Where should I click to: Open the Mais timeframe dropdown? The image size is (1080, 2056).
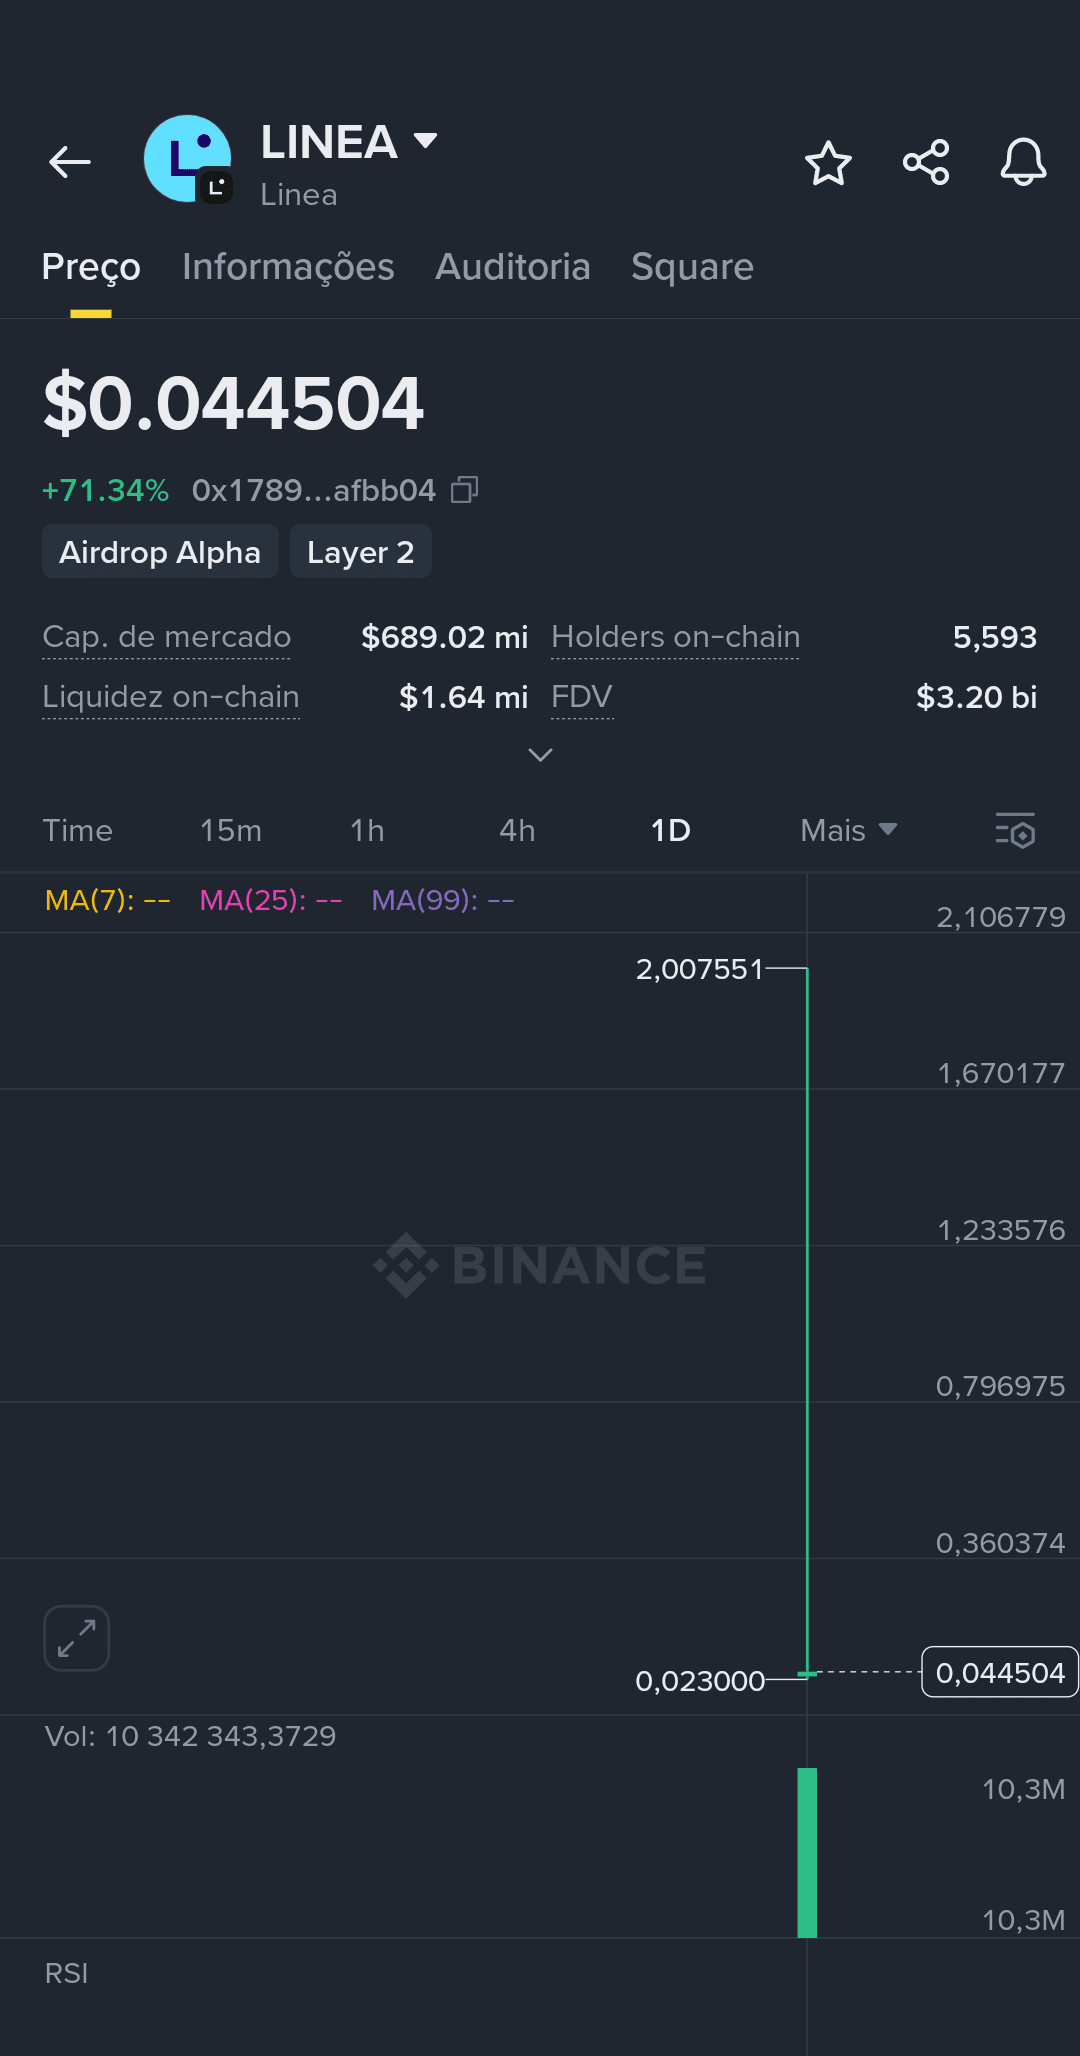click(849, 830)
